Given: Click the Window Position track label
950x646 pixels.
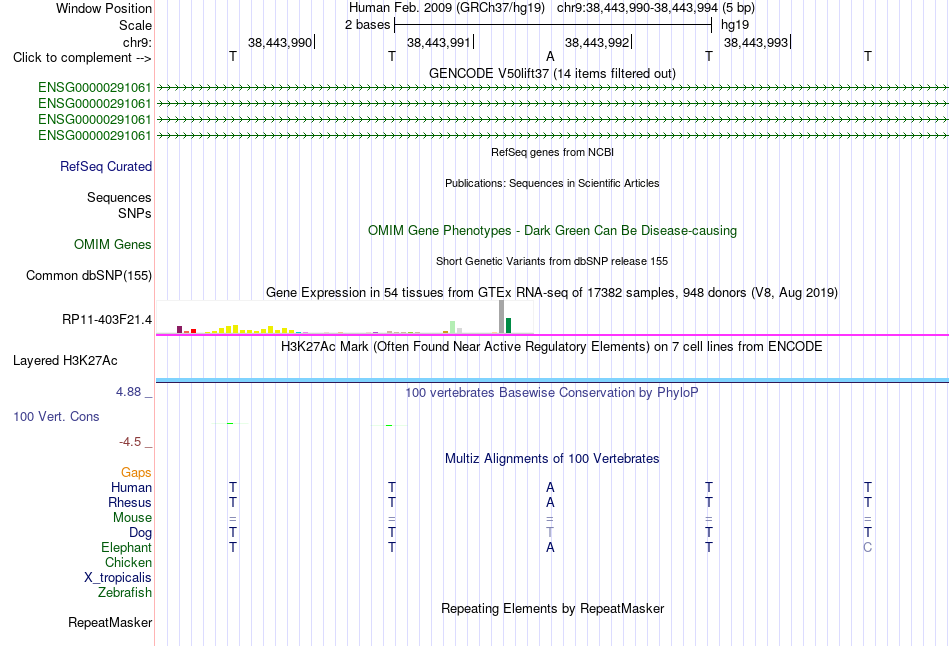Looking at the screenshot, I should [104, 8].
